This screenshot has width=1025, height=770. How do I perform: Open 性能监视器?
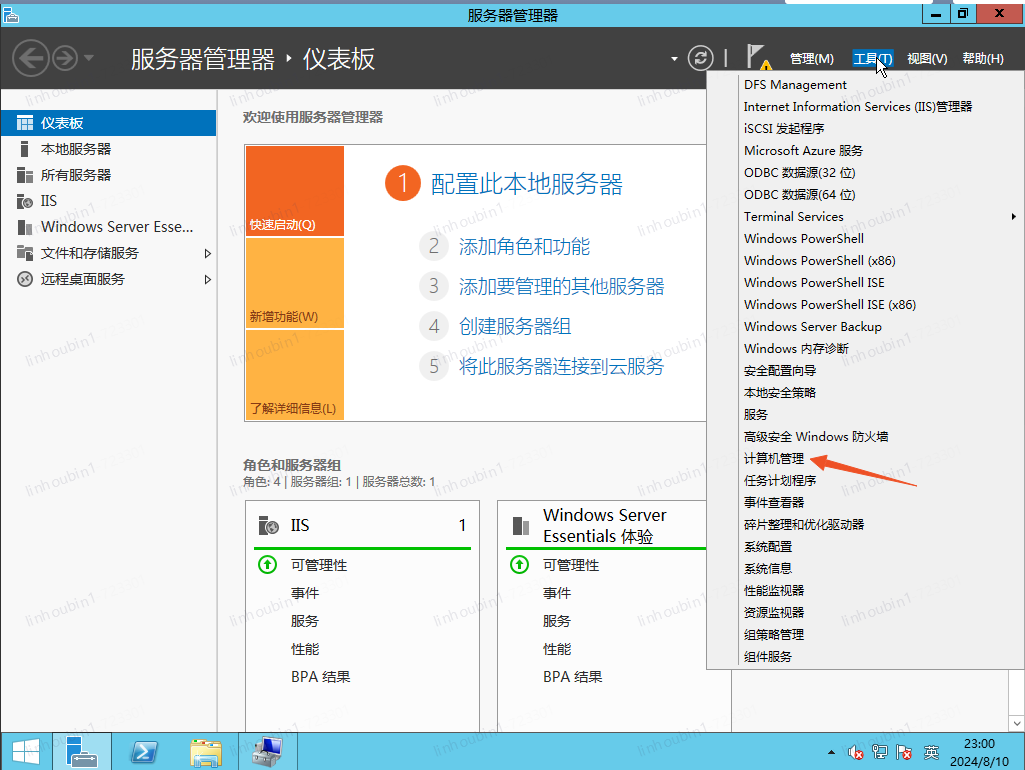pyautogui.click(x=774, y=591)
